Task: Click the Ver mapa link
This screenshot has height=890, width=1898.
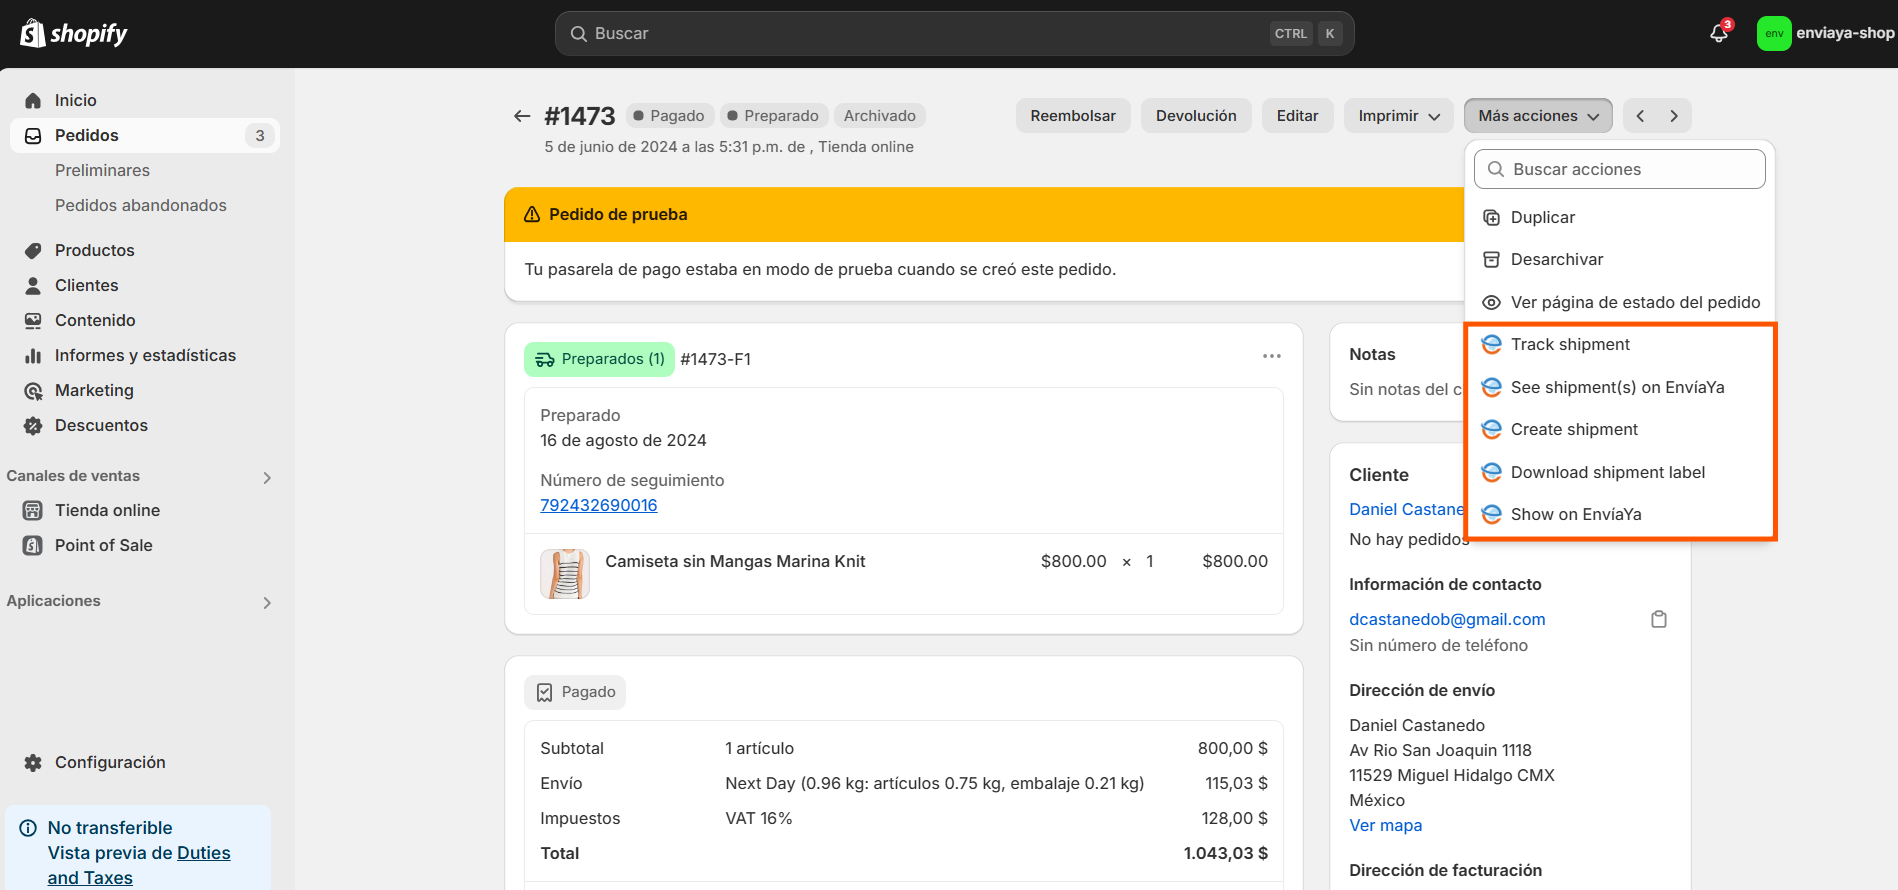Action: point(1385,825)
